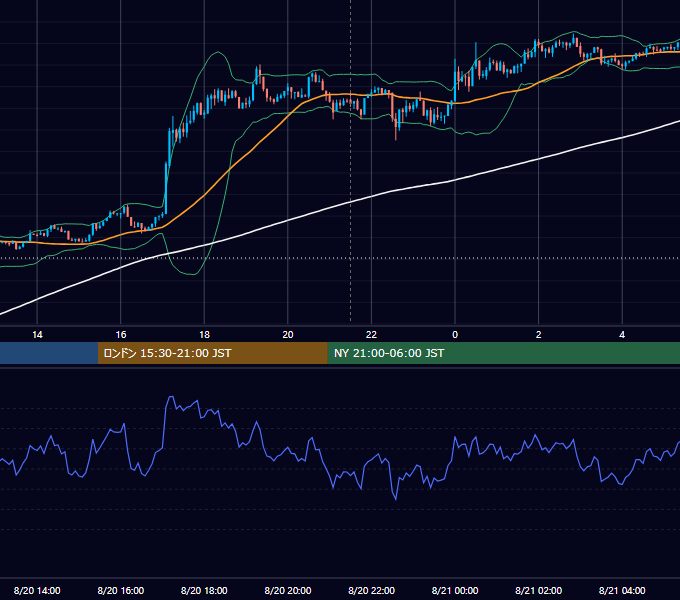Image resolution: width=680 pixels, height=600 pixels.
Task: Click the 14 hour axis label
Action: [37, 335]
